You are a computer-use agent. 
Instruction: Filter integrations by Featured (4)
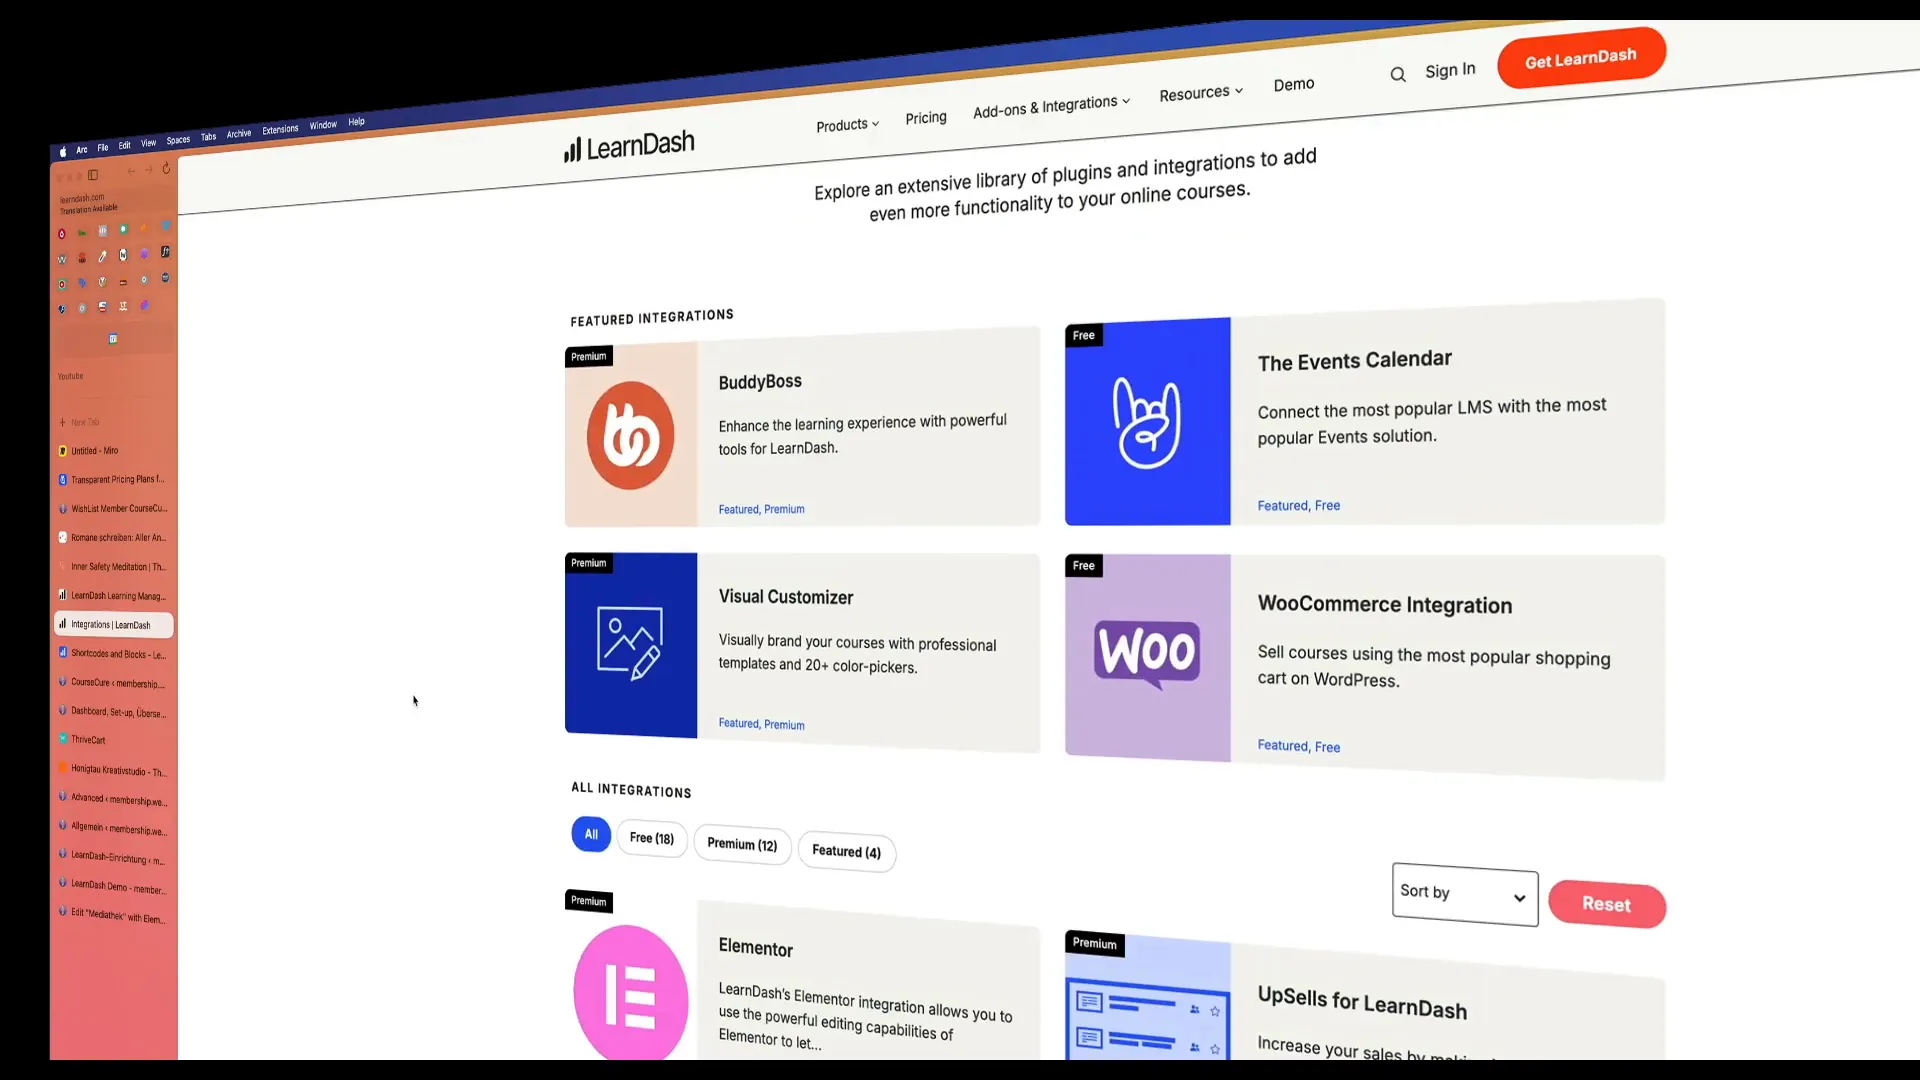[846, 851]
